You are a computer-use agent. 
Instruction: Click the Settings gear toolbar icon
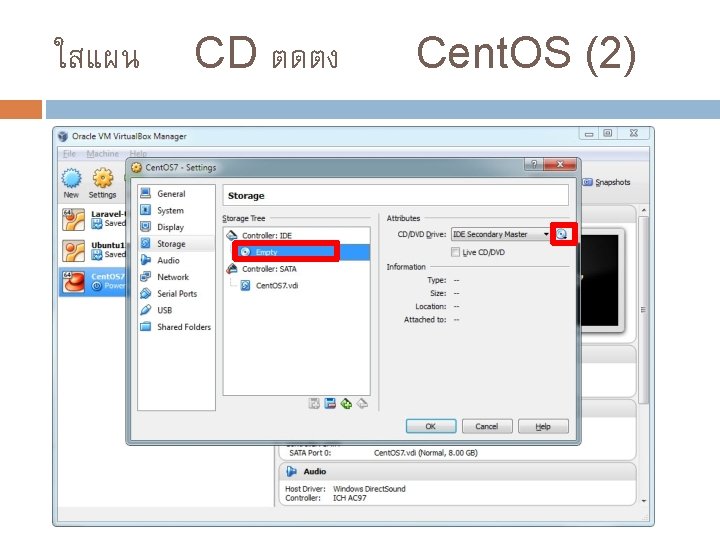click(102, 183)
